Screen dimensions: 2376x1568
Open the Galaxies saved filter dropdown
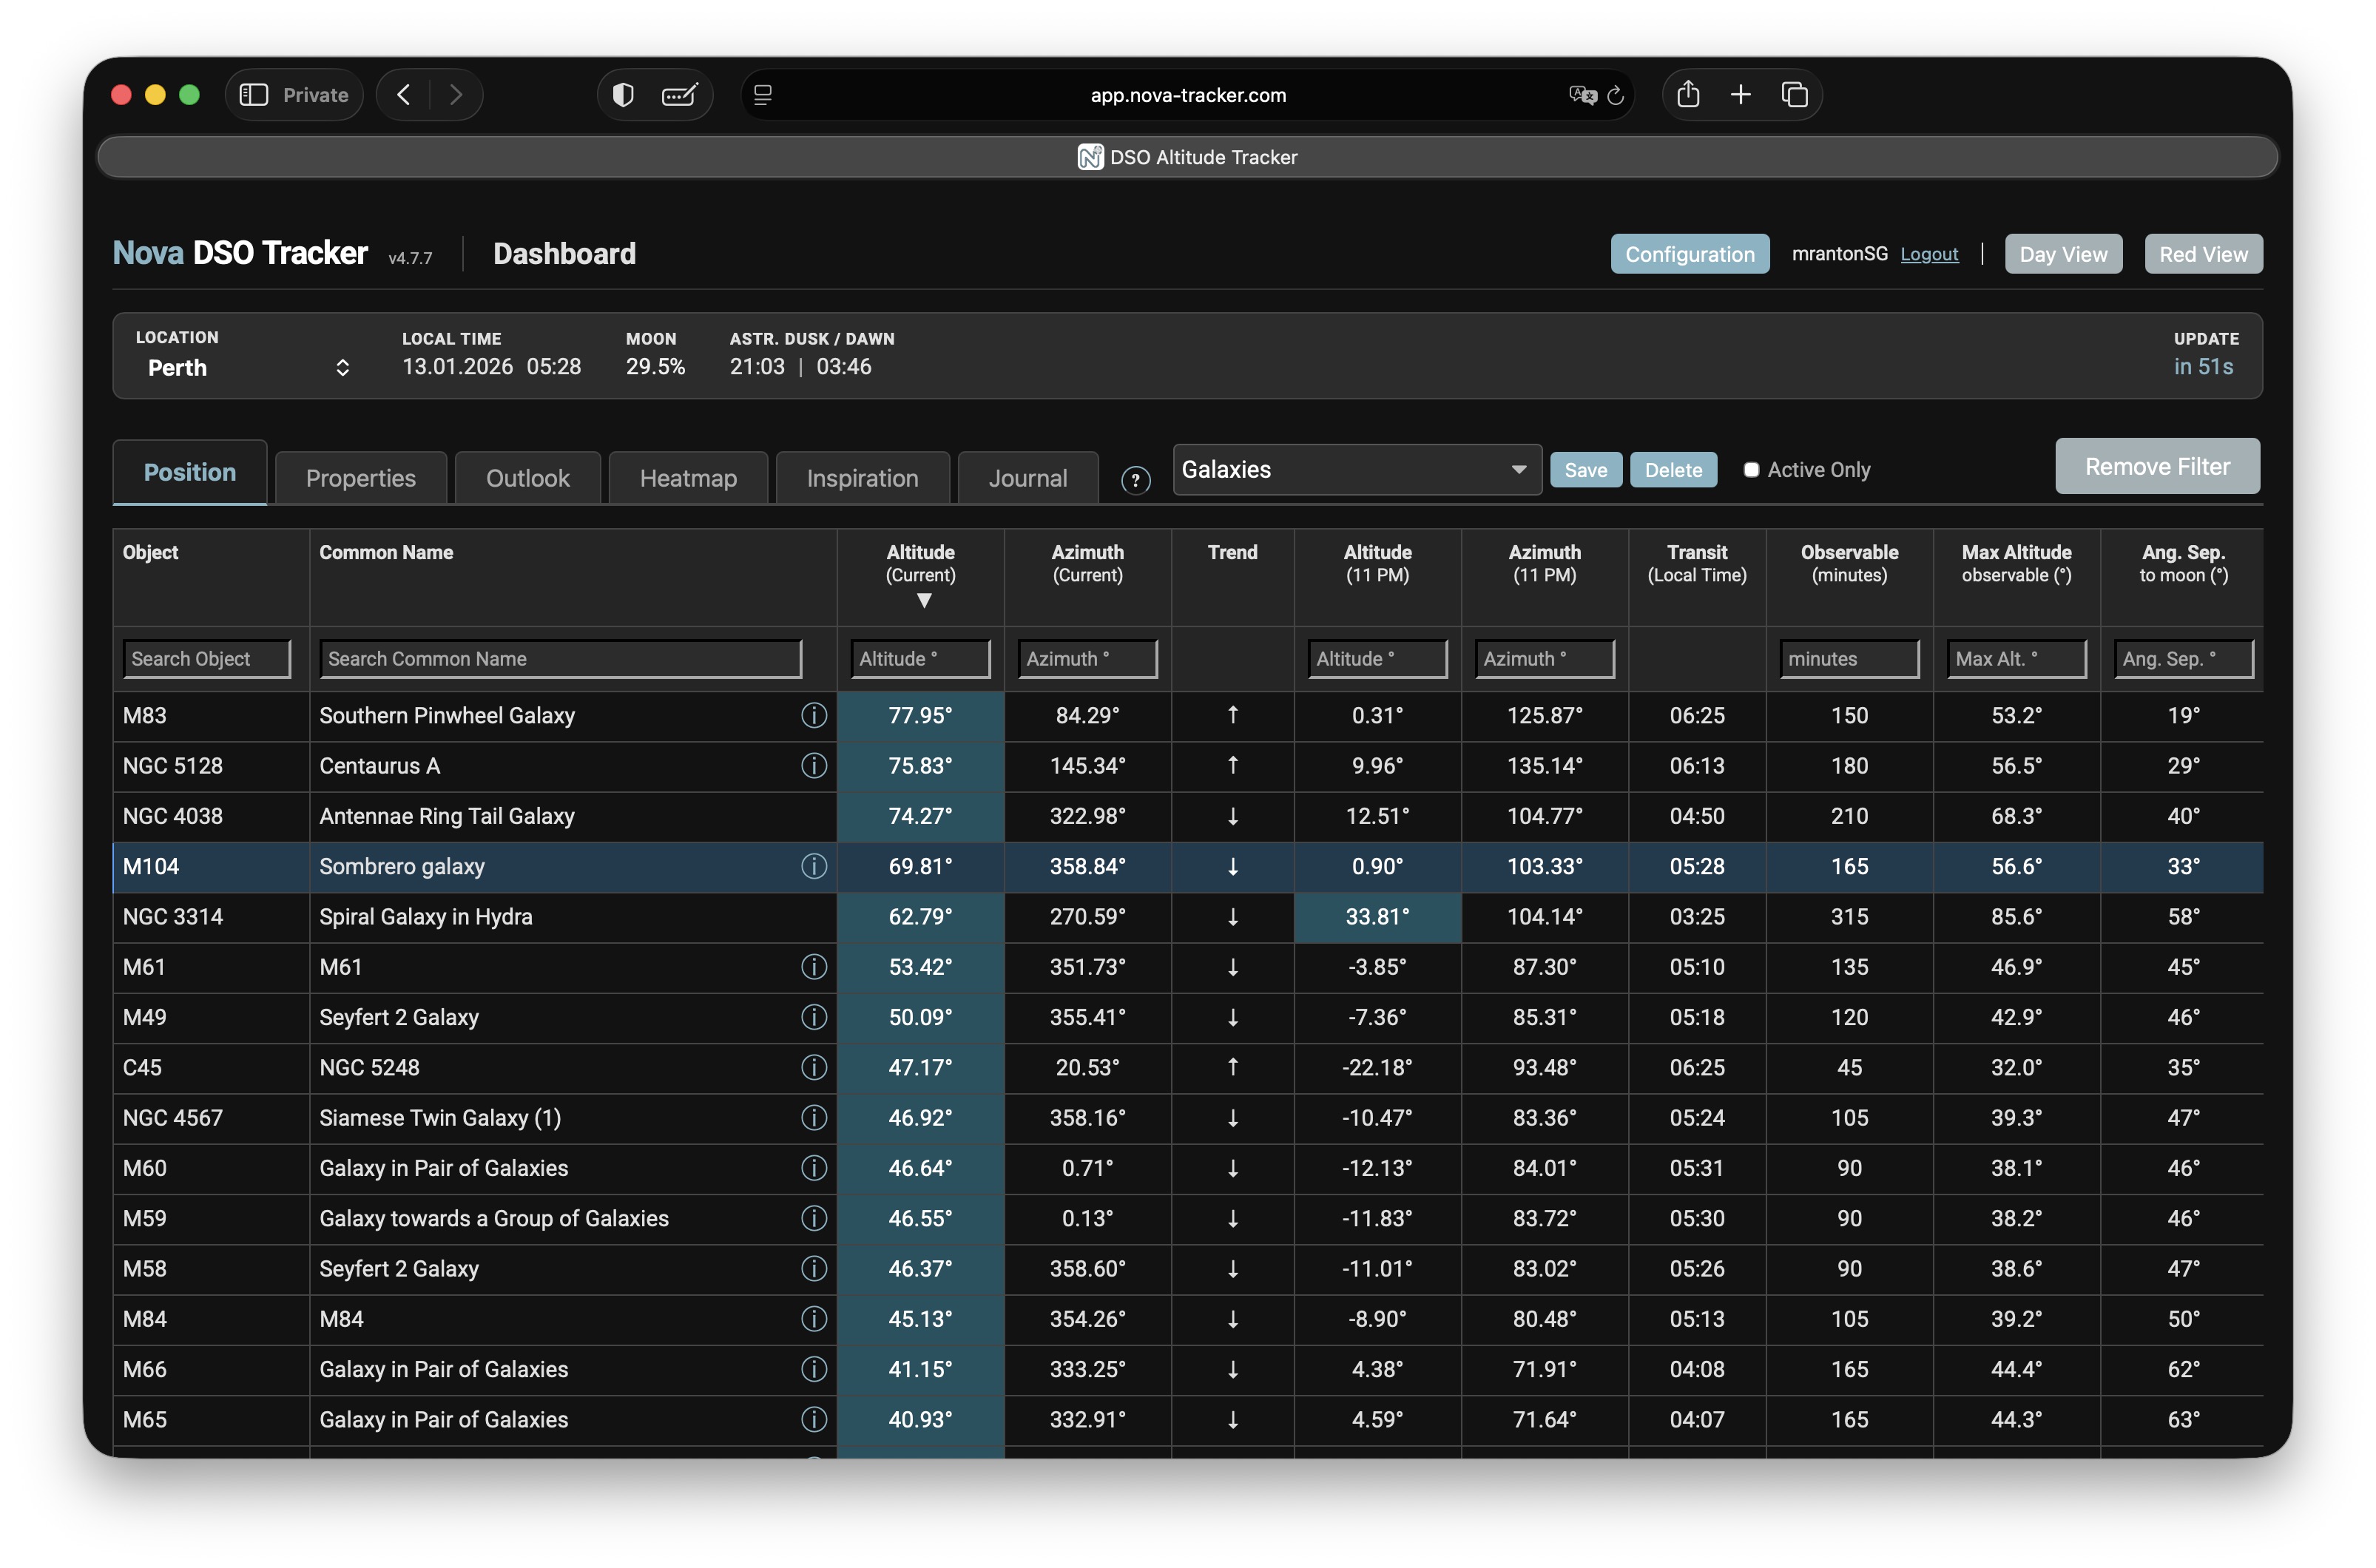(x=1355, y=470)
